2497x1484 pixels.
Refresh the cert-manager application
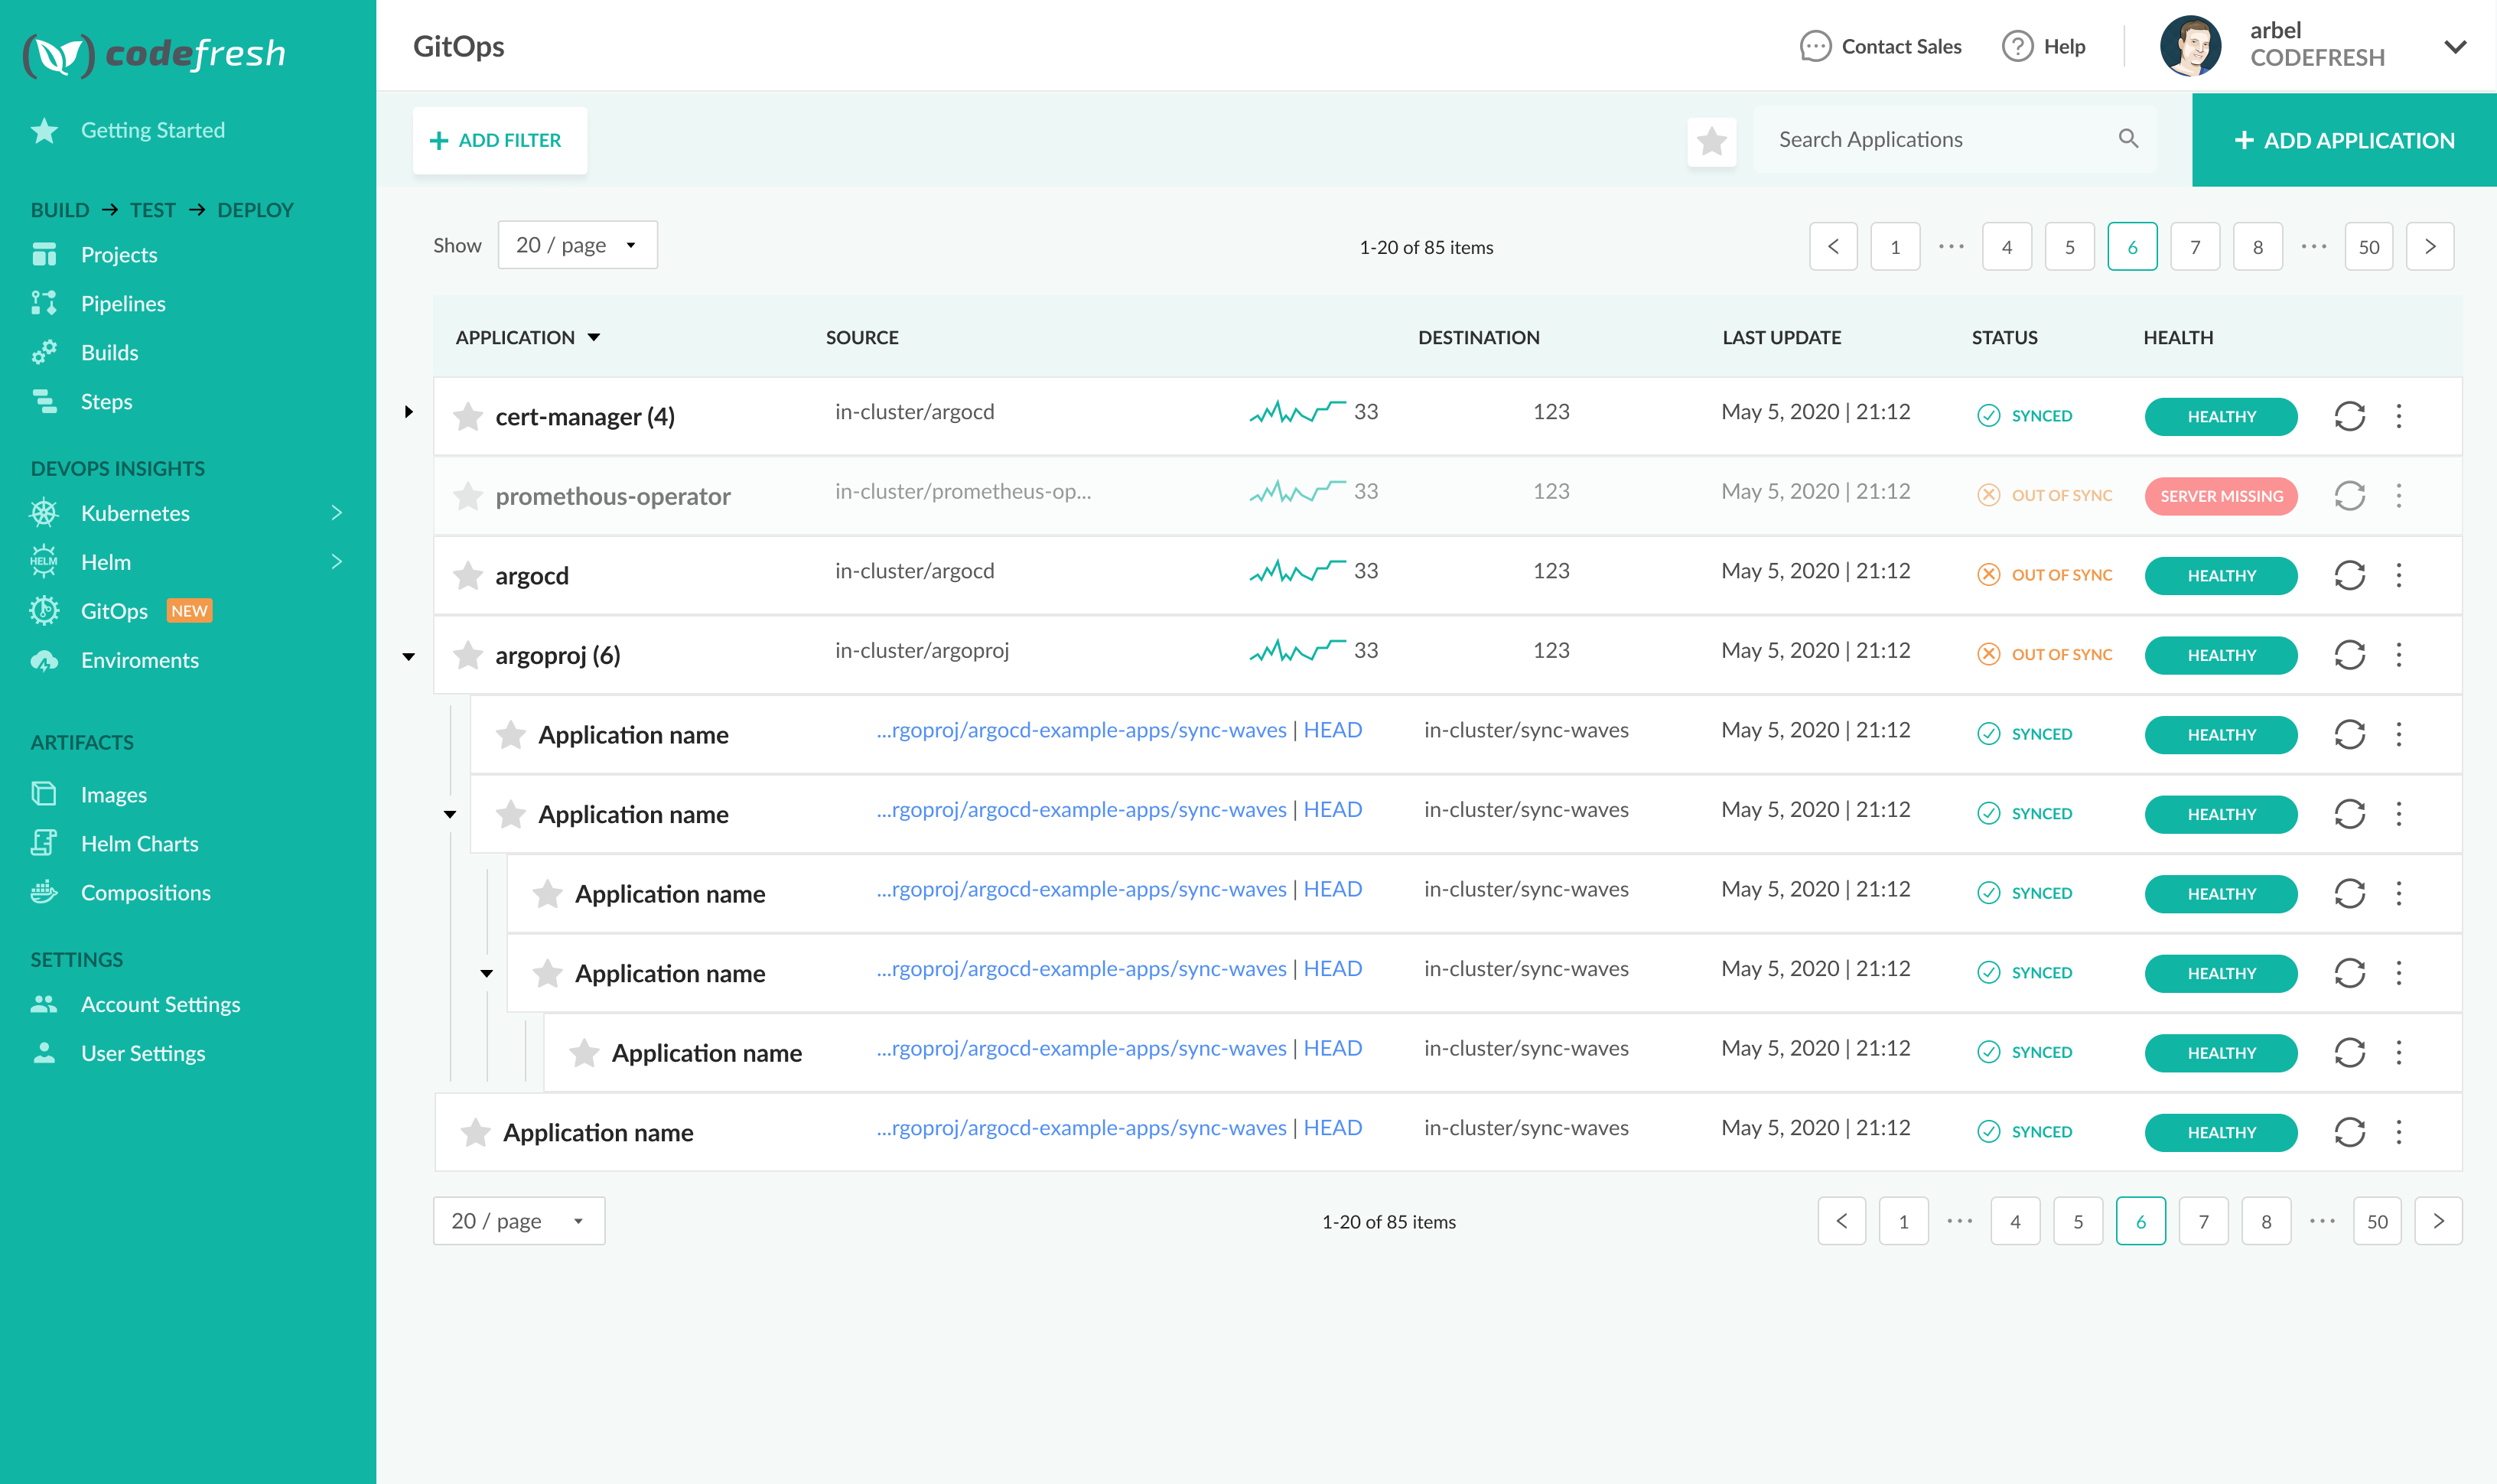coord(2349,416)
